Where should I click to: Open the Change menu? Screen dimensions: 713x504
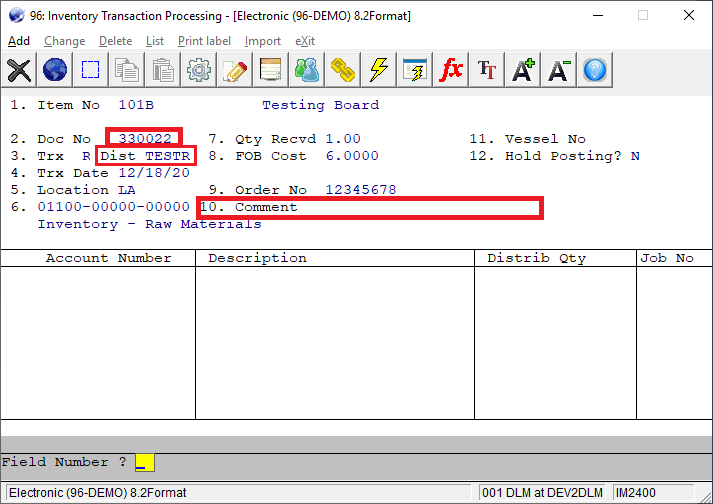[65, 41]
